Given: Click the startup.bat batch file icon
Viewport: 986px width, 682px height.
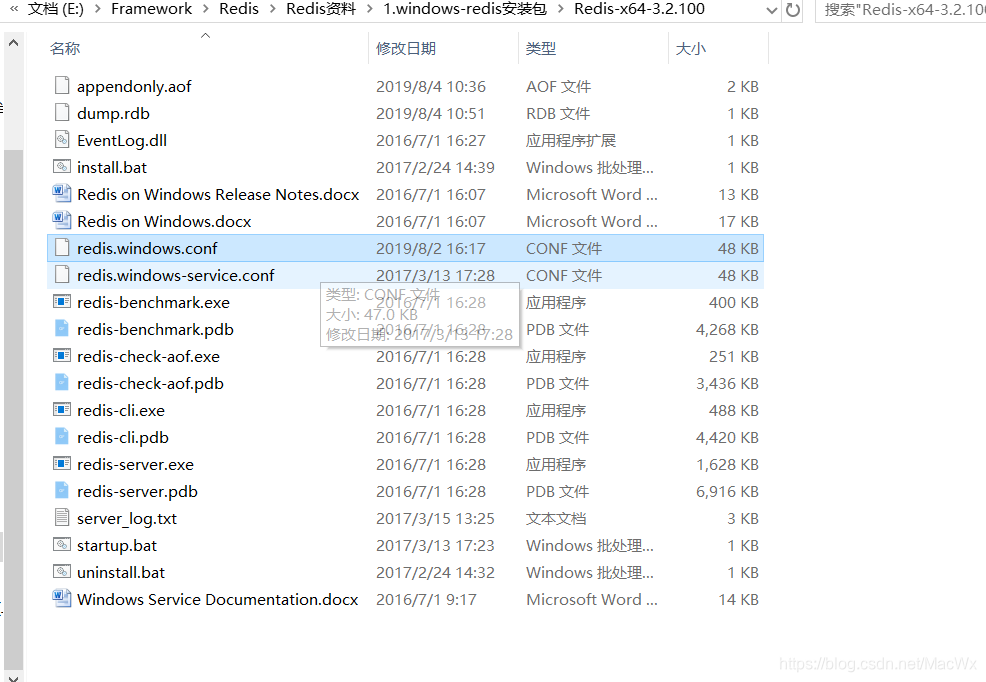Looking at the screenshot, I should pyautogui.click(x=62, y=546).
